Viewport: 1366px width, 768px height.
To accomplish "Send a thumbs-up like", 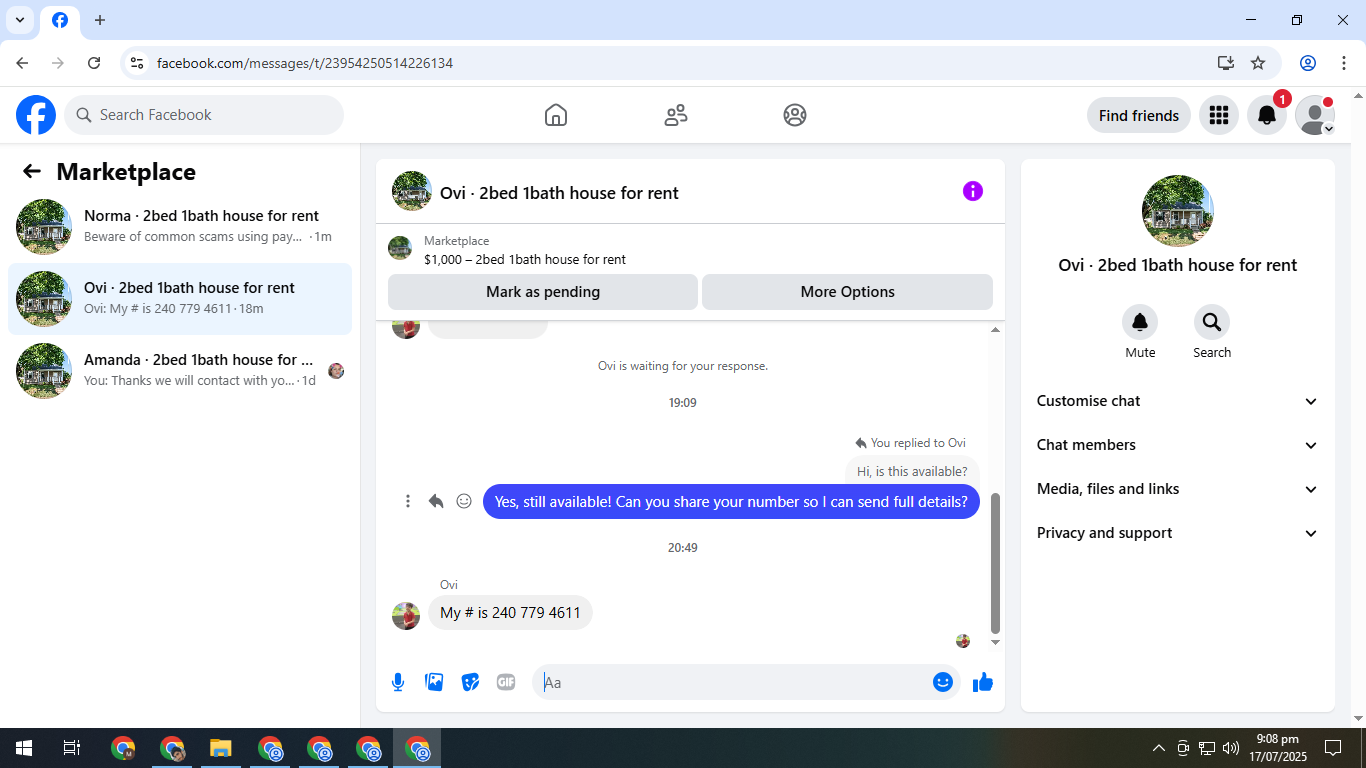I will coord(983,682).
